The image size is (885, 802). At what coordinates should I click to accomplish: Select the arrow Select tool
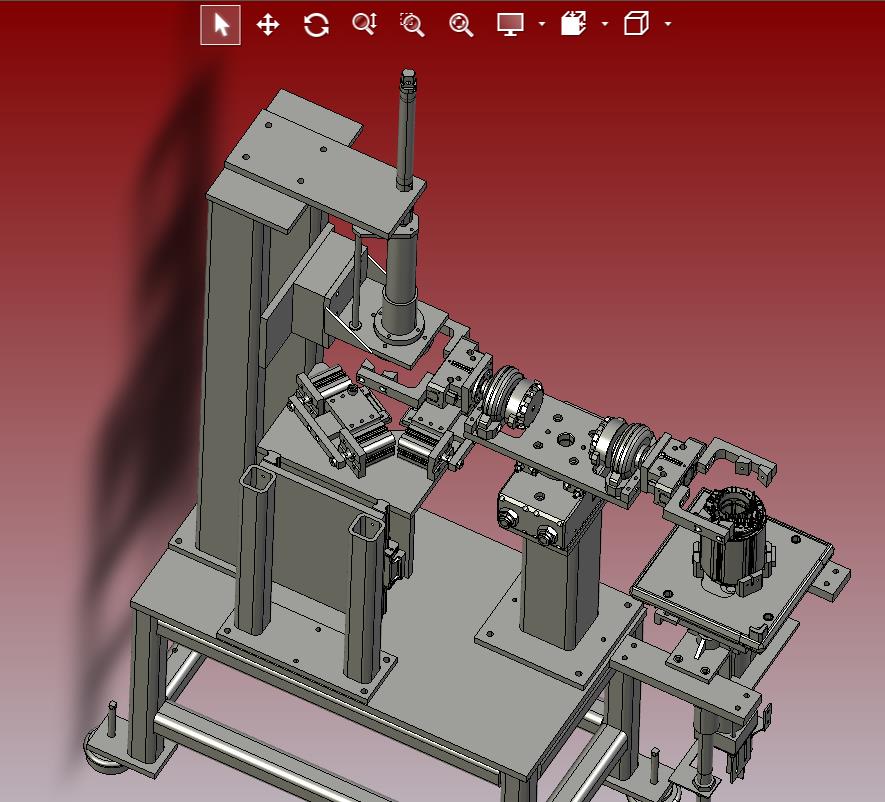click(221, 25)
